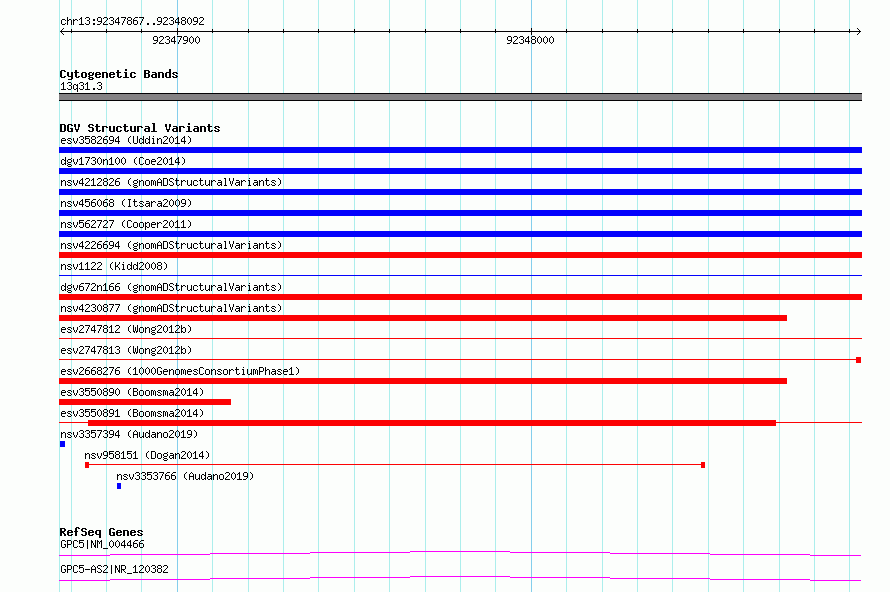Click the RefSeq Genes track title
The height and width of the screenshot is (592, 890).
click(x=101, y=532)
